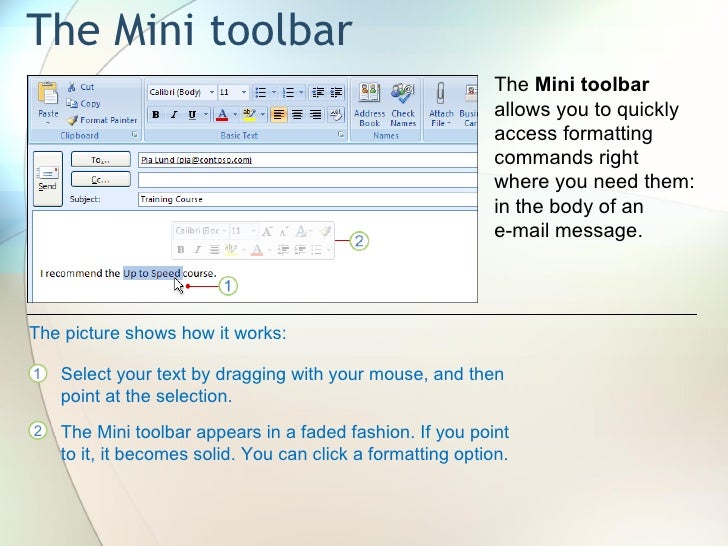
Task: Open the Underline style dropdown arrow
Action: click(x=206, y=114)
